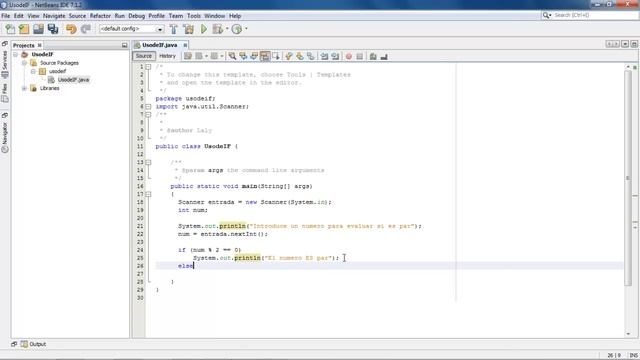Start macro recording with the red circle
The image size is (640, 360).
point(349,56)
